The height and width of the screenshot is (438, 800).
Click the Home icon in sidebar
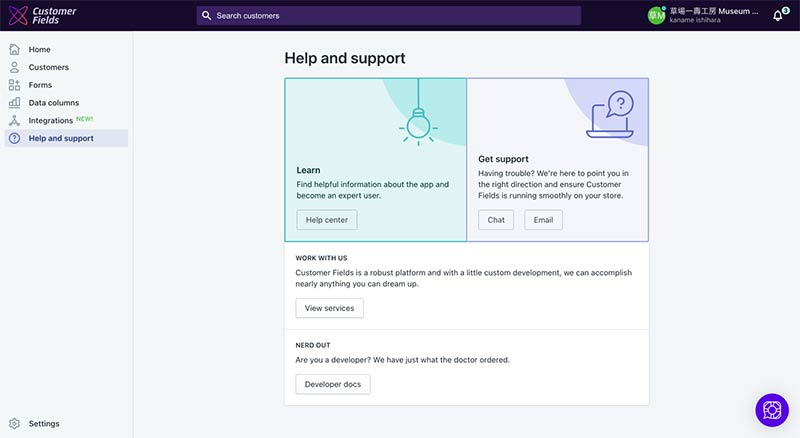click(14, 49)
